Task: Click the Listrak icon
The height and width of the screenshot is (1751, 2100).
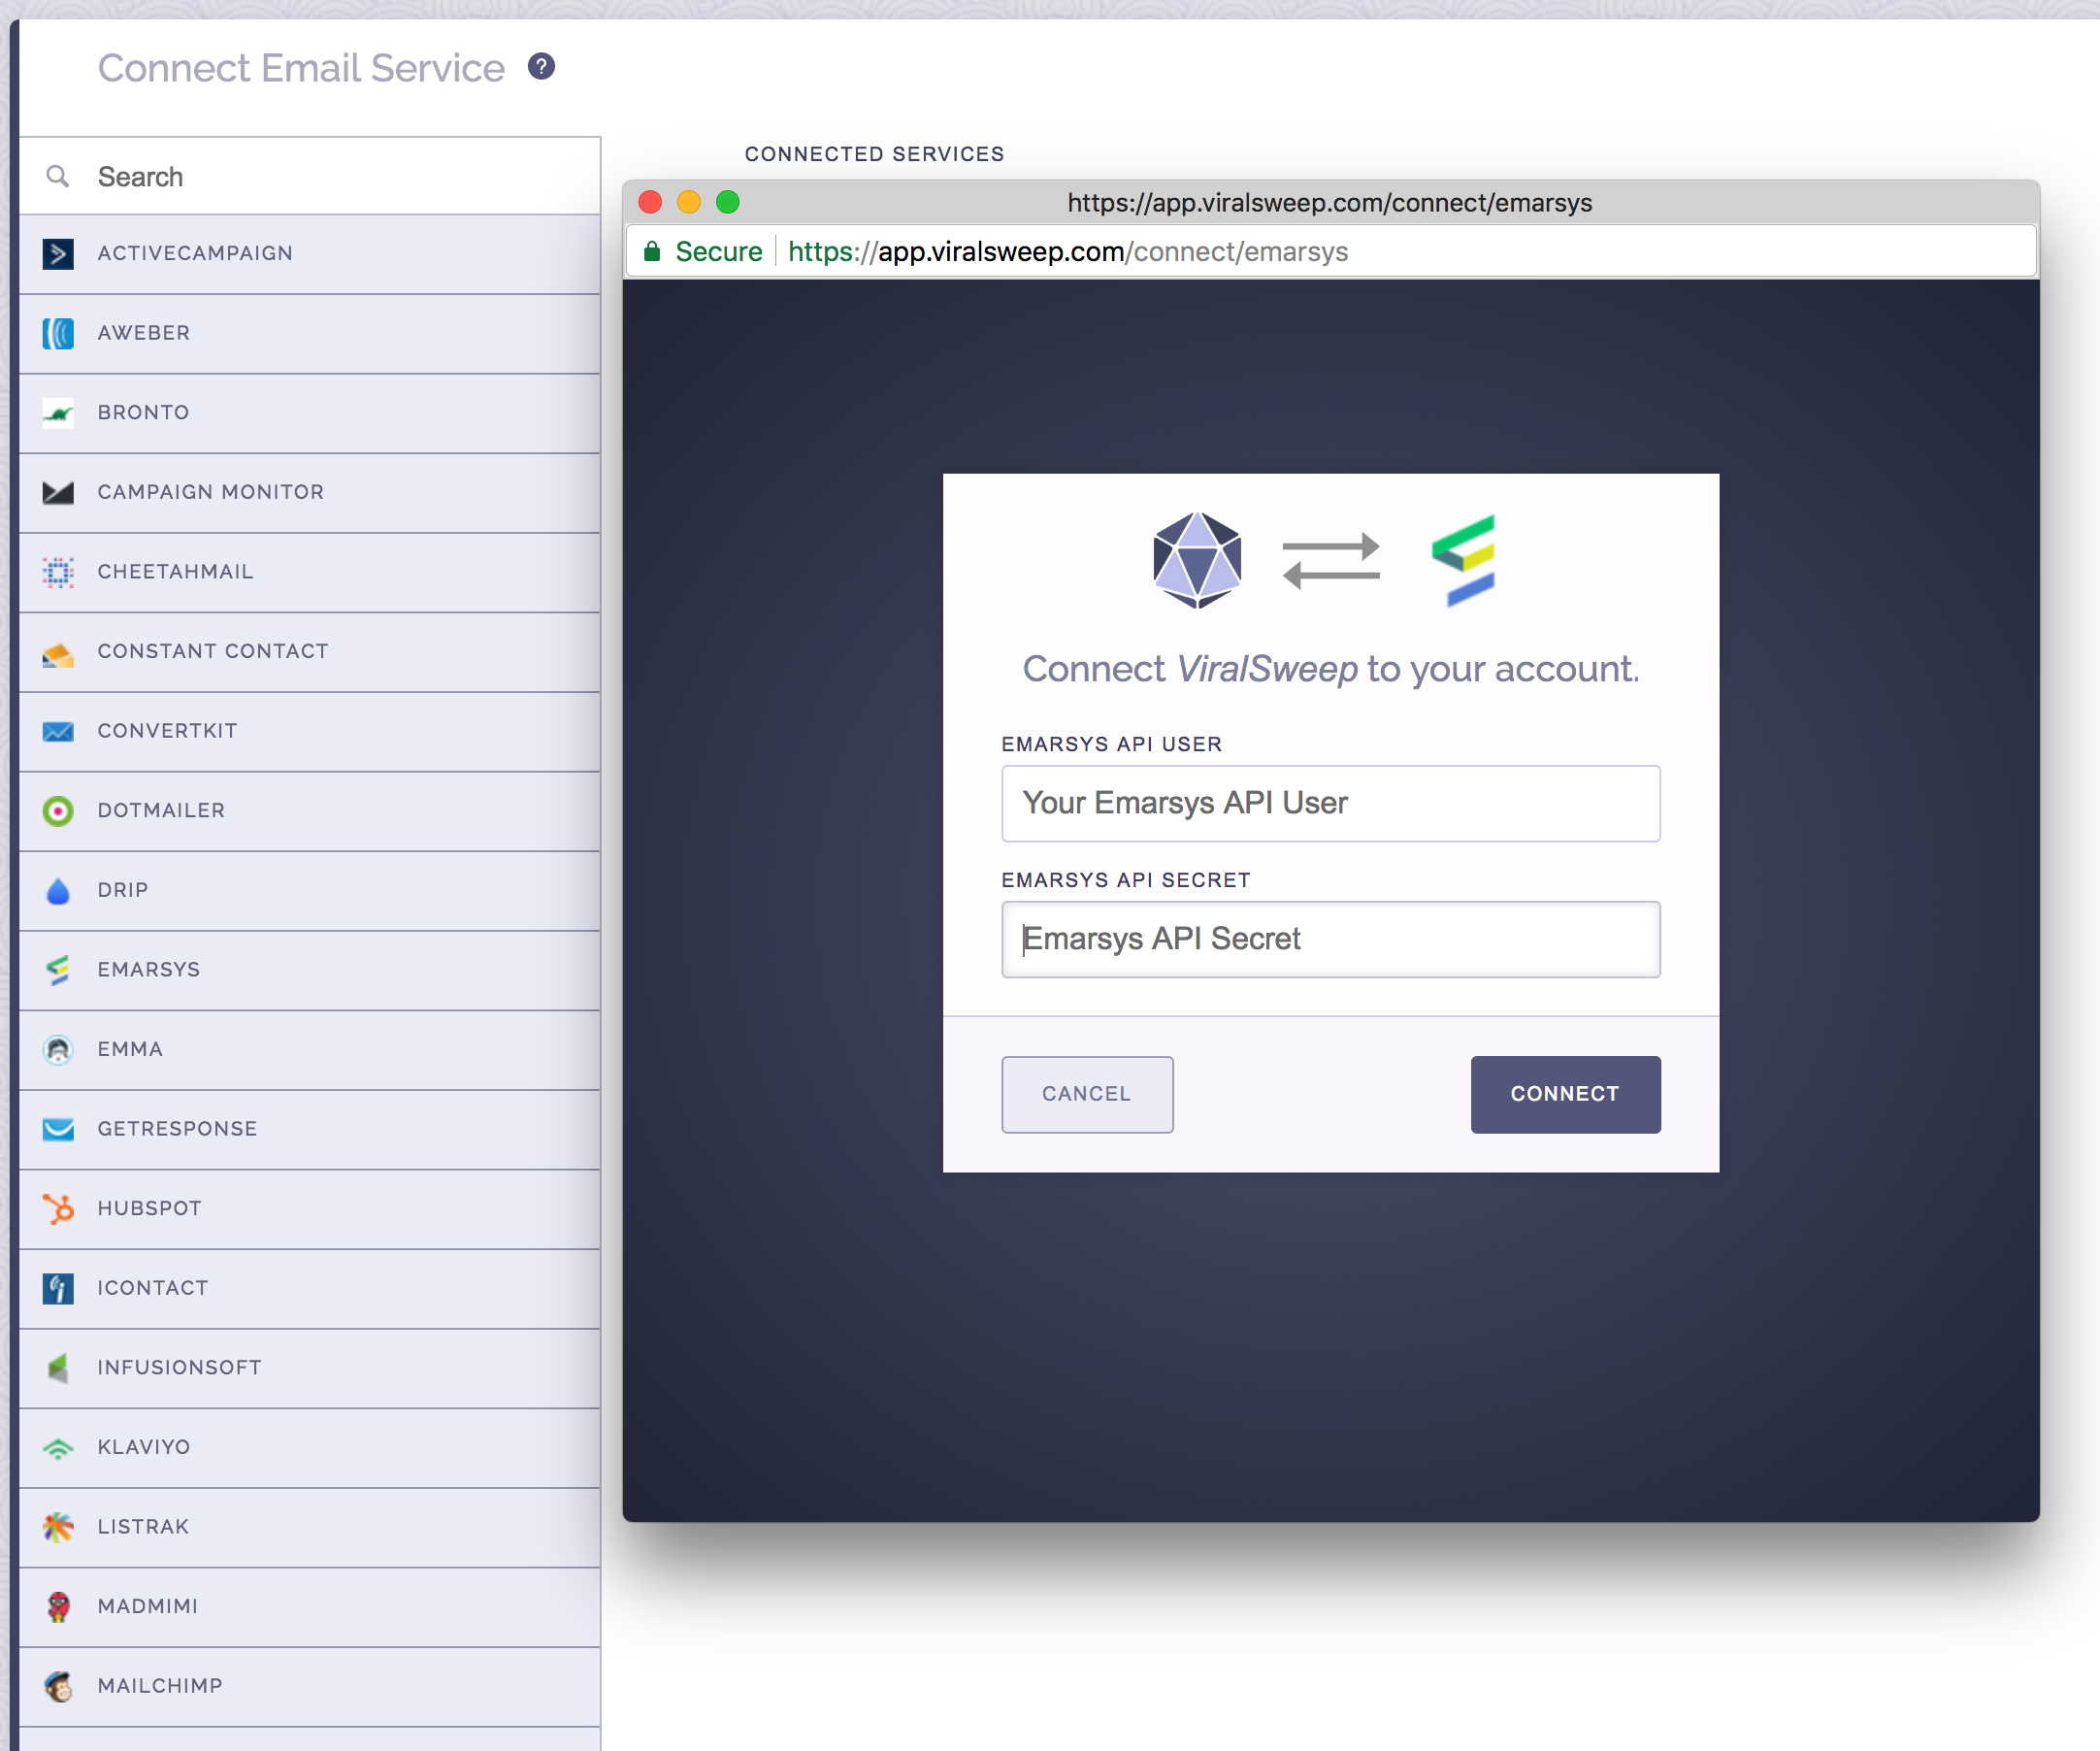Action: tap(58, 1527)
